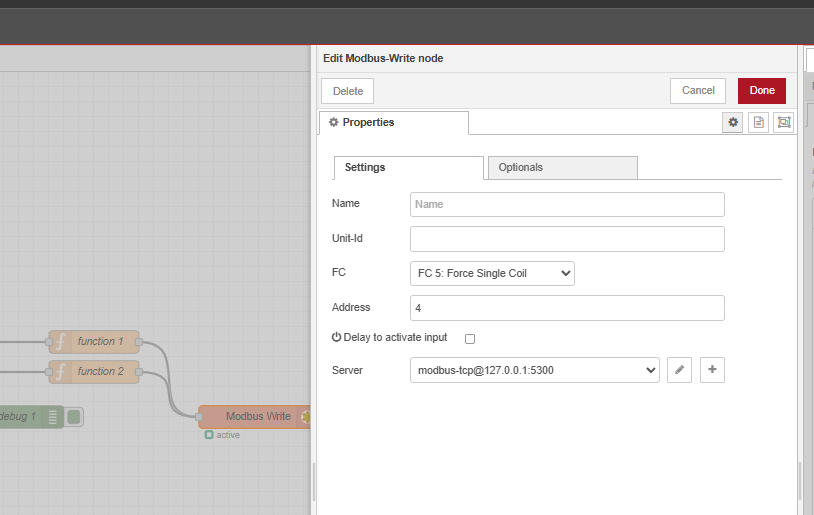Click function 2 node icon
Screen dimensions: 814x515
[x=61, y=372]
